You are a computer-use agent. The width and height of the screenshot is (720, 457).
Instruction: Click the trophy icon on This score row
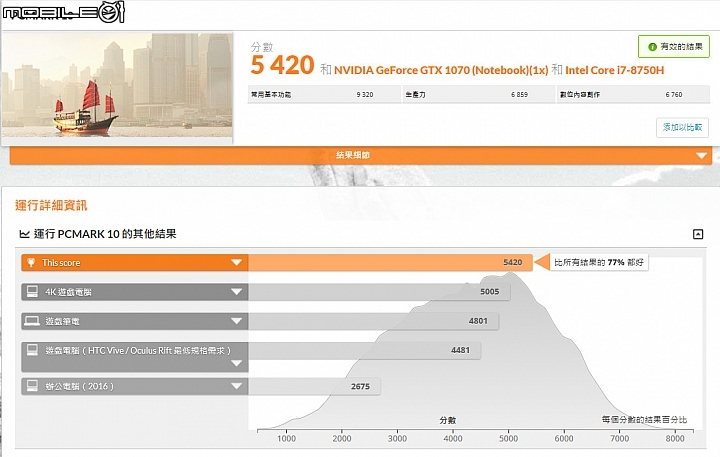31,263
